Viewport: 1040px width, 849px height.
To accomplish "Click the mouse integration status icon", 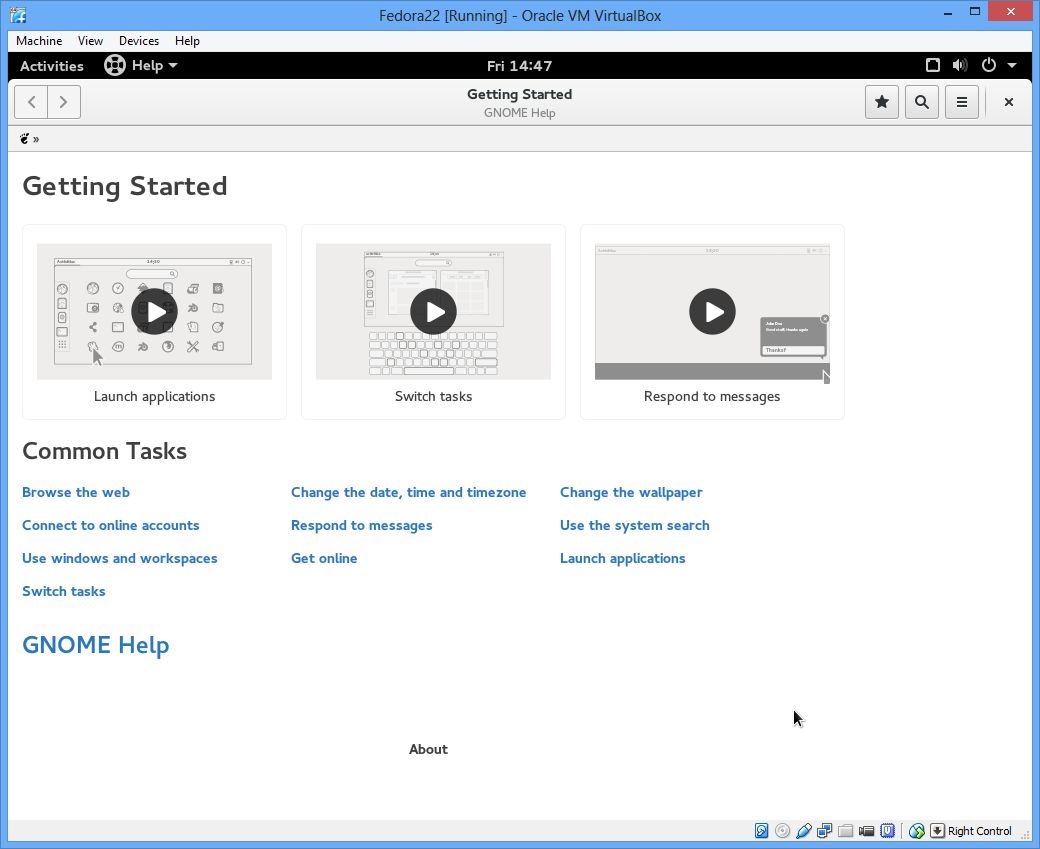I will 917,830.
